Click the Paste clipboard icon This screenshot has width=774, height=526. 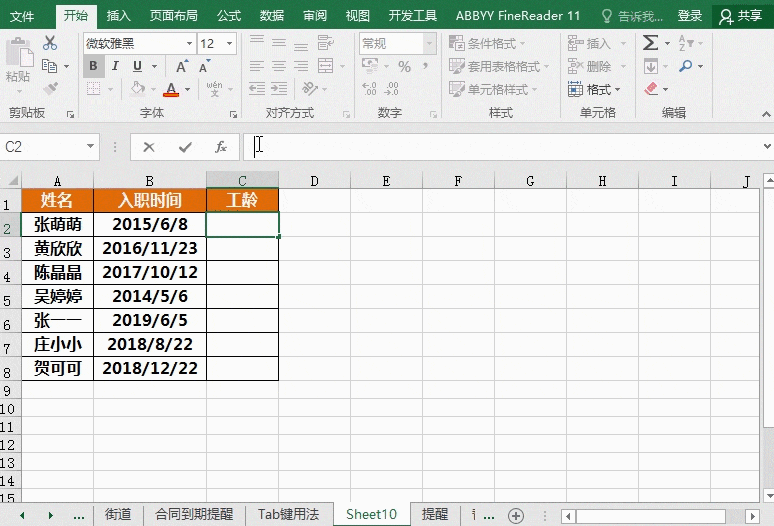point(19,53)
